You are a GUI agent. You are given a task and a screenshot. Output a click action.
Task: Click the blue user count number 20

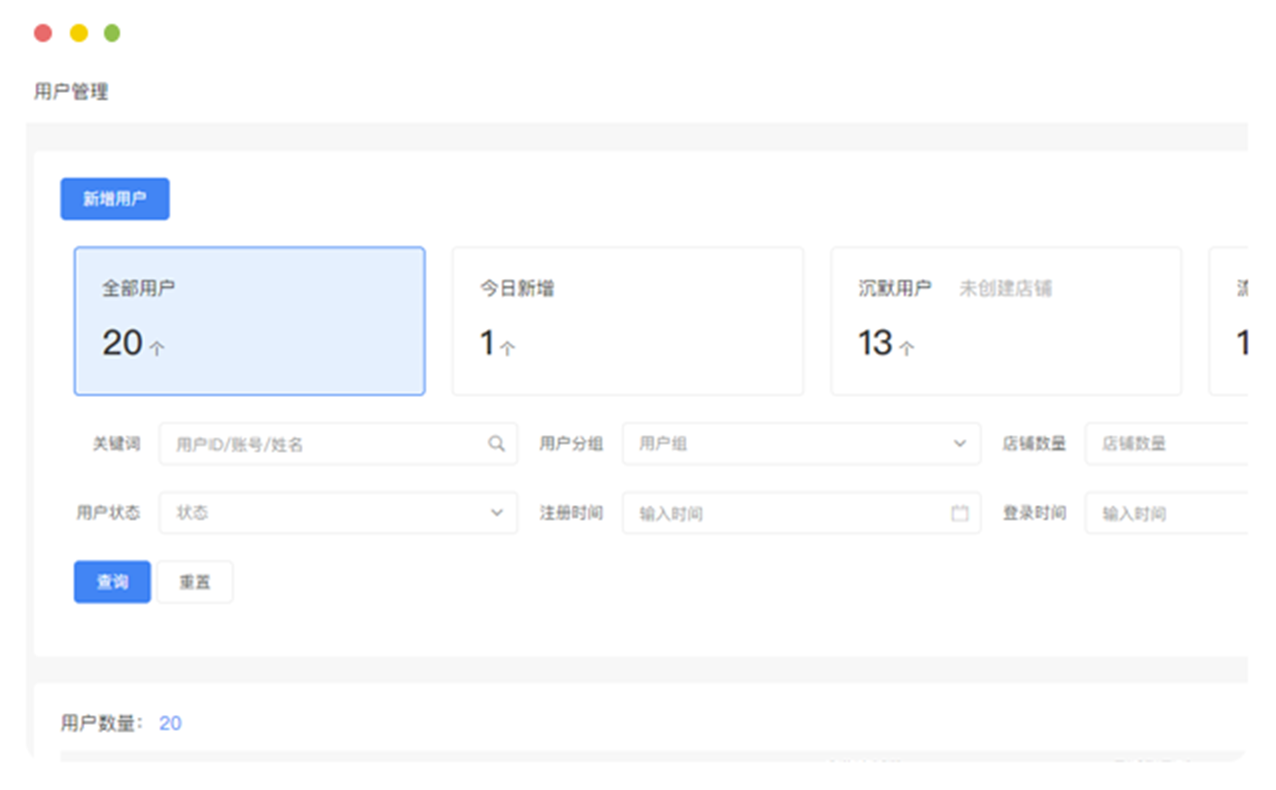point(170,723)
